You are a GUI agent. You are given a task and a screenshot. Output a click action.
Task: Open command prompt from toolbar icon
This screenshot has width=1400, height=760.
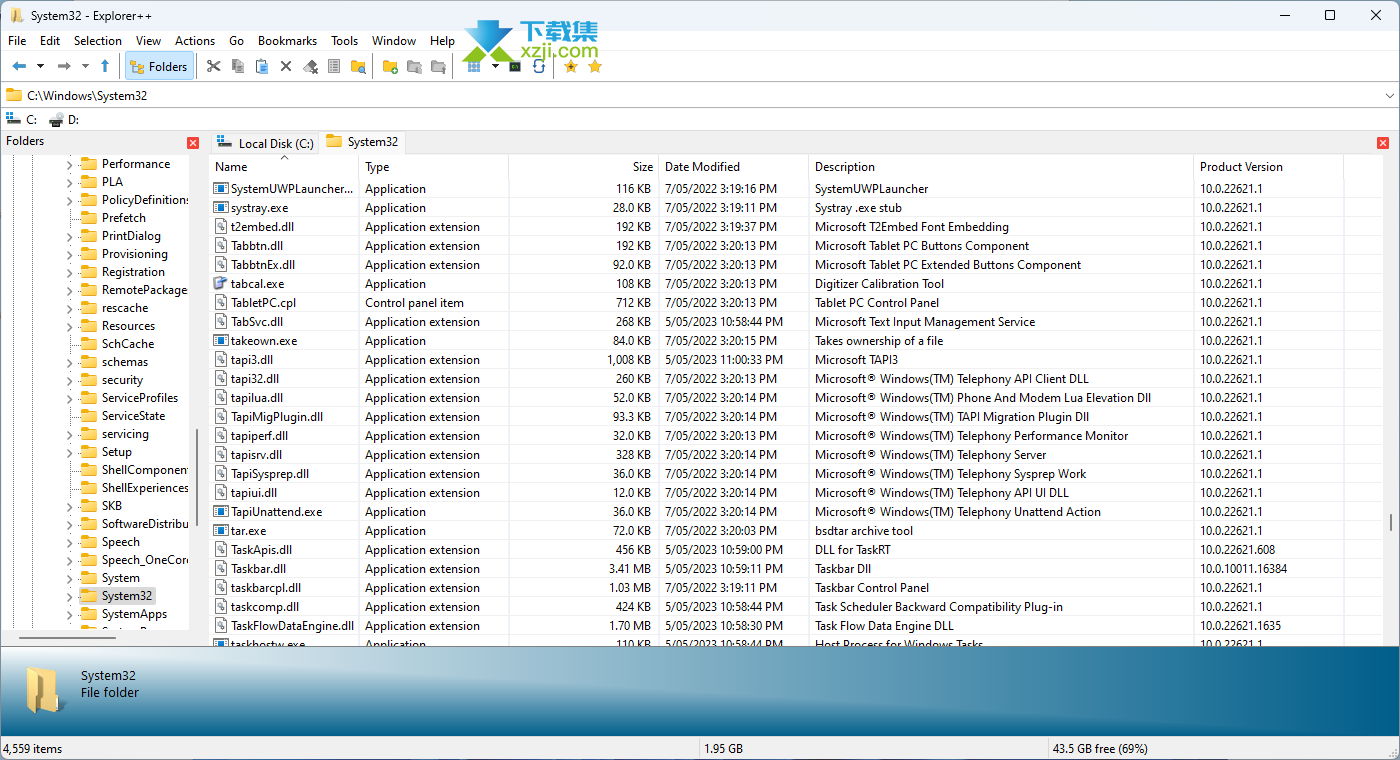tap(515, 66)
